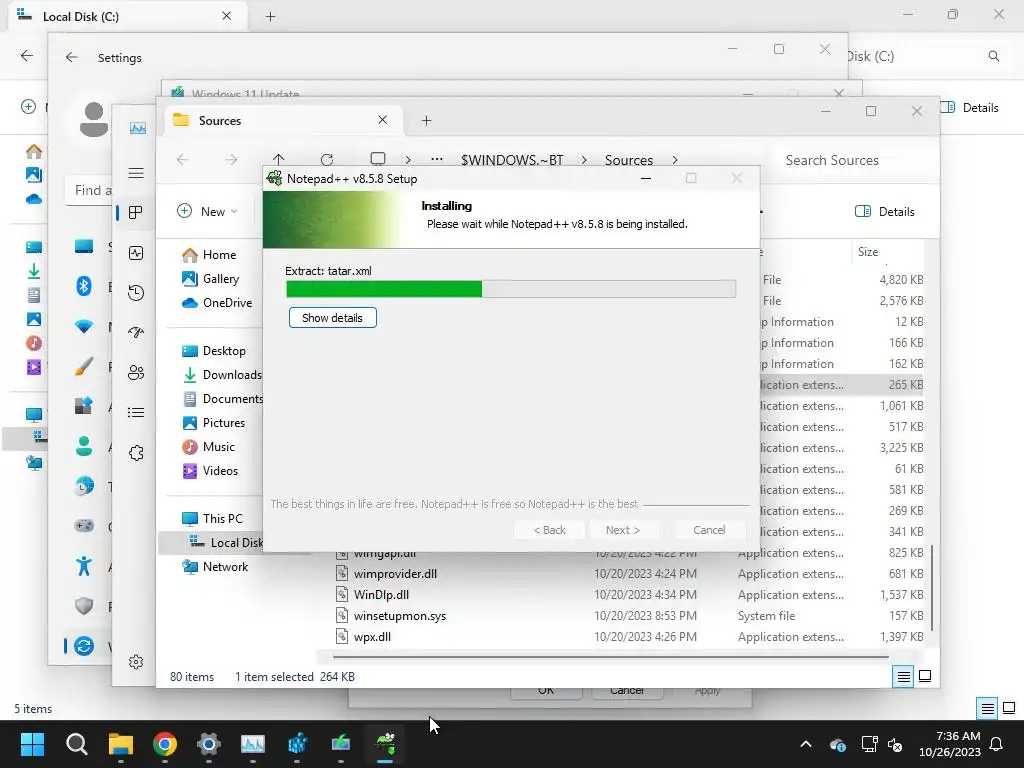Open Task Manager Services icon
The height and width of the screenshot is (768, 1024).
136,453
